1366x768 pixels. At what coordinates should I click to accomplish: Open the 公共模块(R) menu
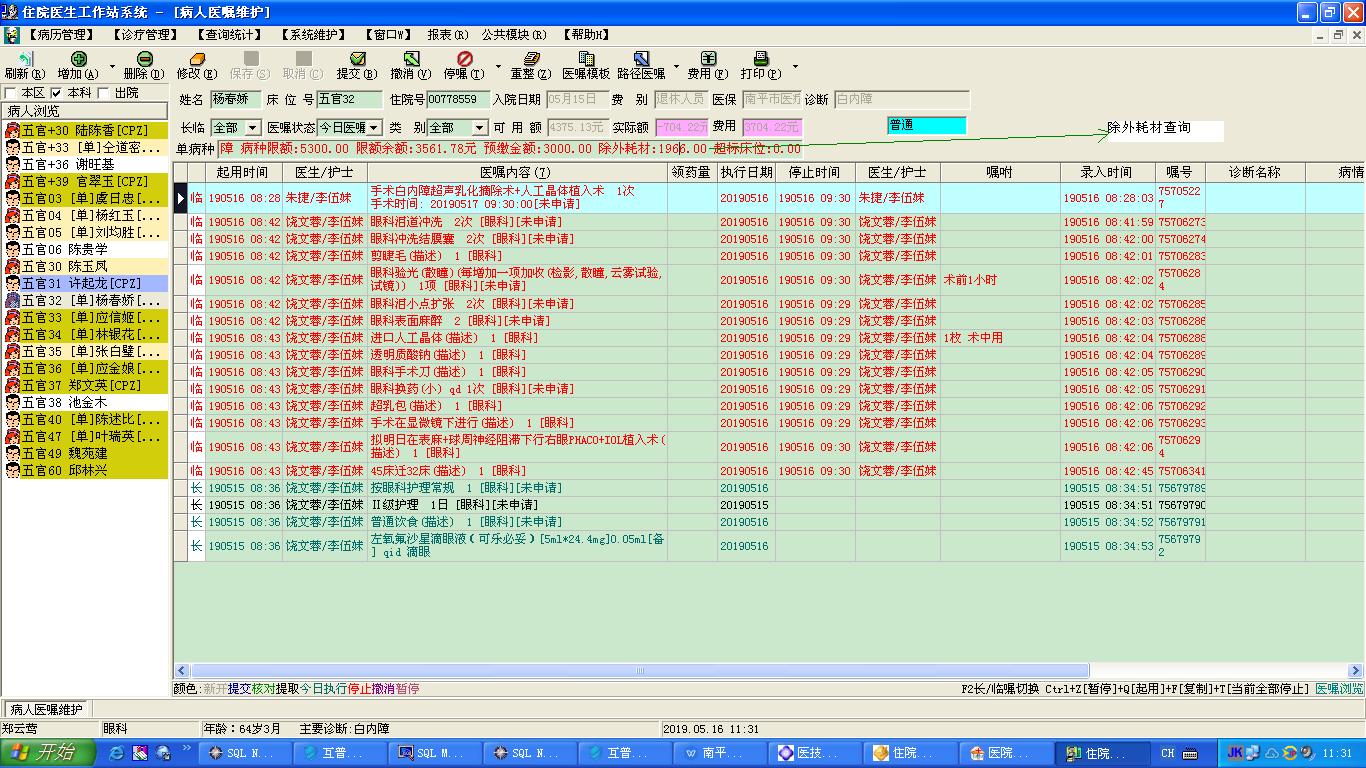[514, 35]
